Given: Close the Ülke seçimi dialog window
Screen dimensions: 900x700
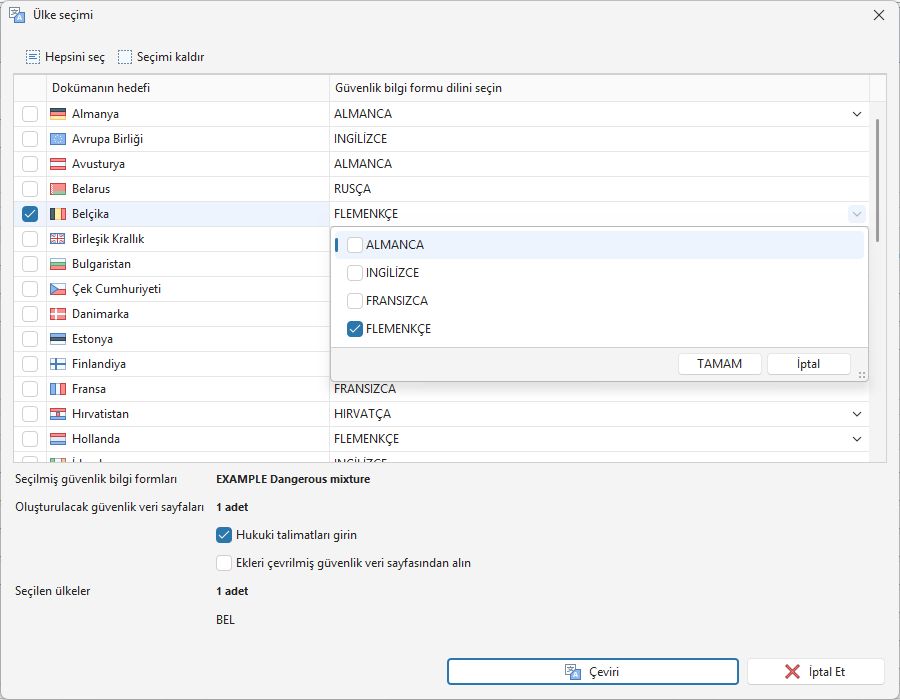Looking at the screenshot, I should pyautogui.click(x=879, y=15).
